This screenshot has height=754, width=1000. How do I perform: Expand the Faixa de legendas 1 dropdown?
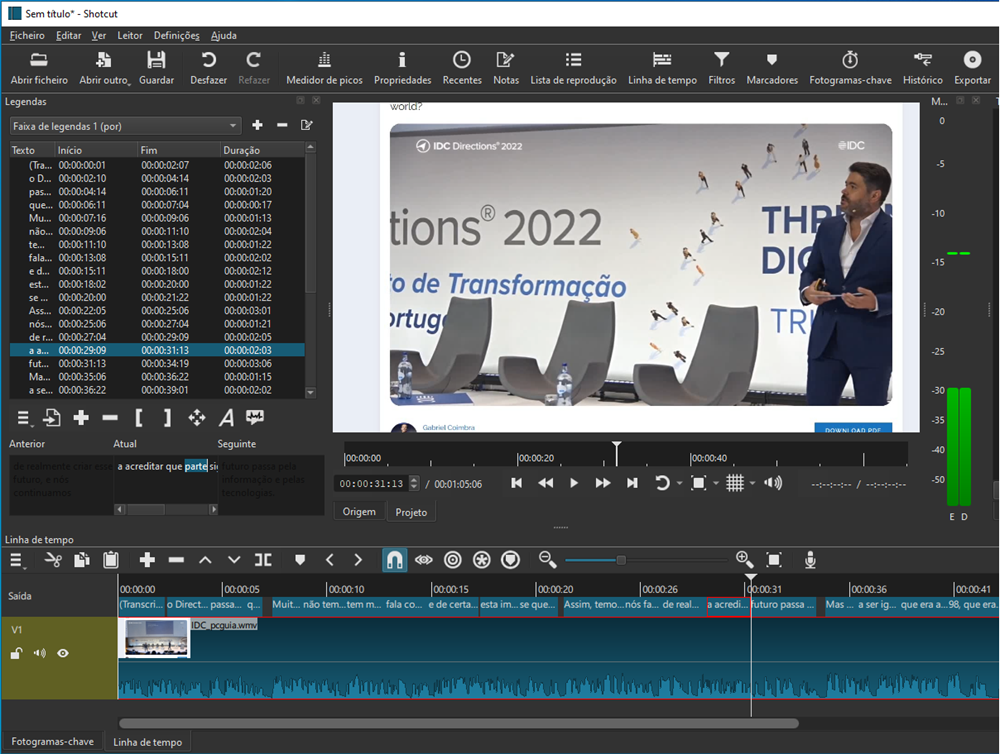(x=233, y=126)
